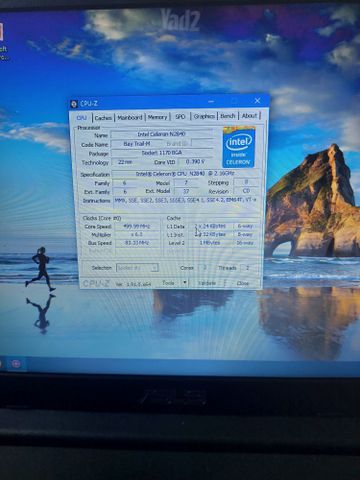The image size is (360, 480).
Task: Click the Technology 22 nm value
Action: pyautogui.click(x=125, y=162)
